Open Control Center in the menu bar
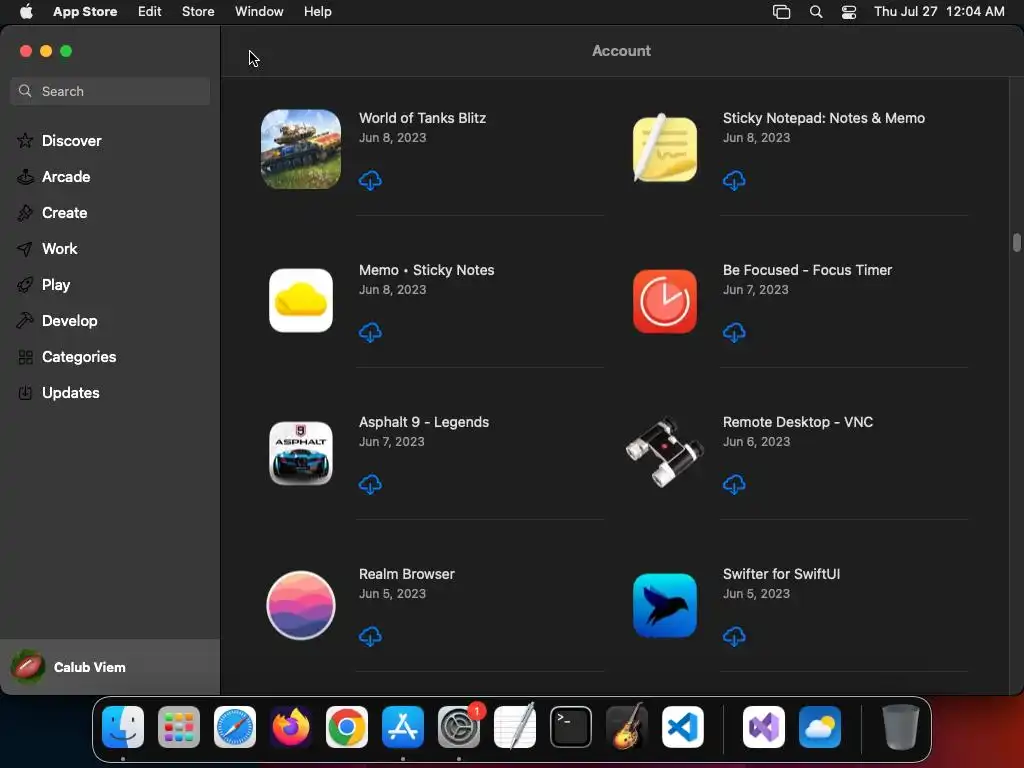Image resolution: width=1024 pixels, height=768 pixels. tap(848, 12)
